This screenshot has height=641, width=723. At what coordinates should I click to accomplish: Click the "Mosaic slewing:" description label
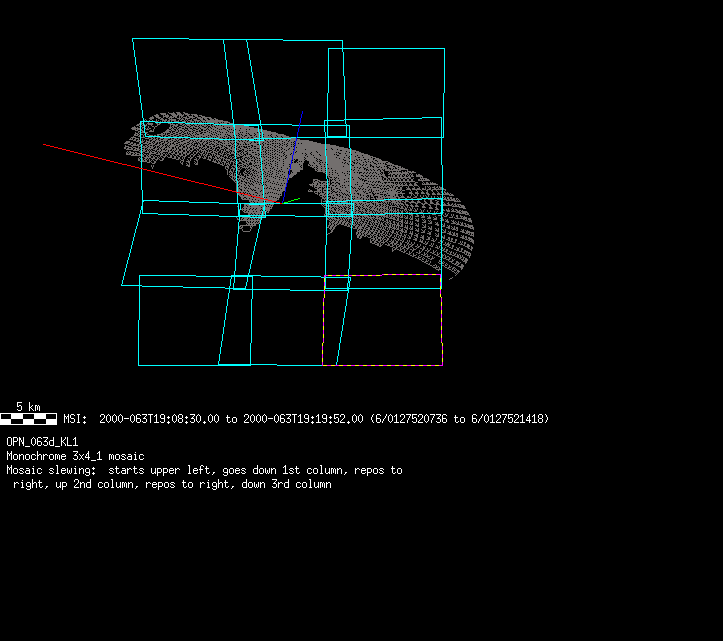tap(52, 470)
